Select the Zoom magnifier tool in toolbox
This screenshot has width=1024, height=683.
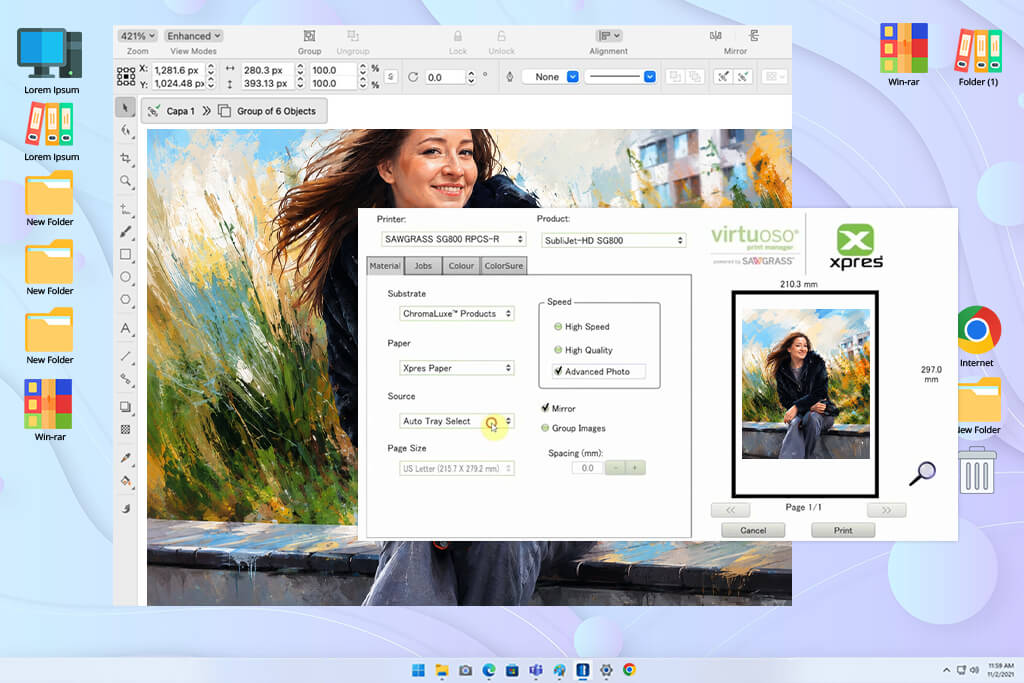pos(125,182)
